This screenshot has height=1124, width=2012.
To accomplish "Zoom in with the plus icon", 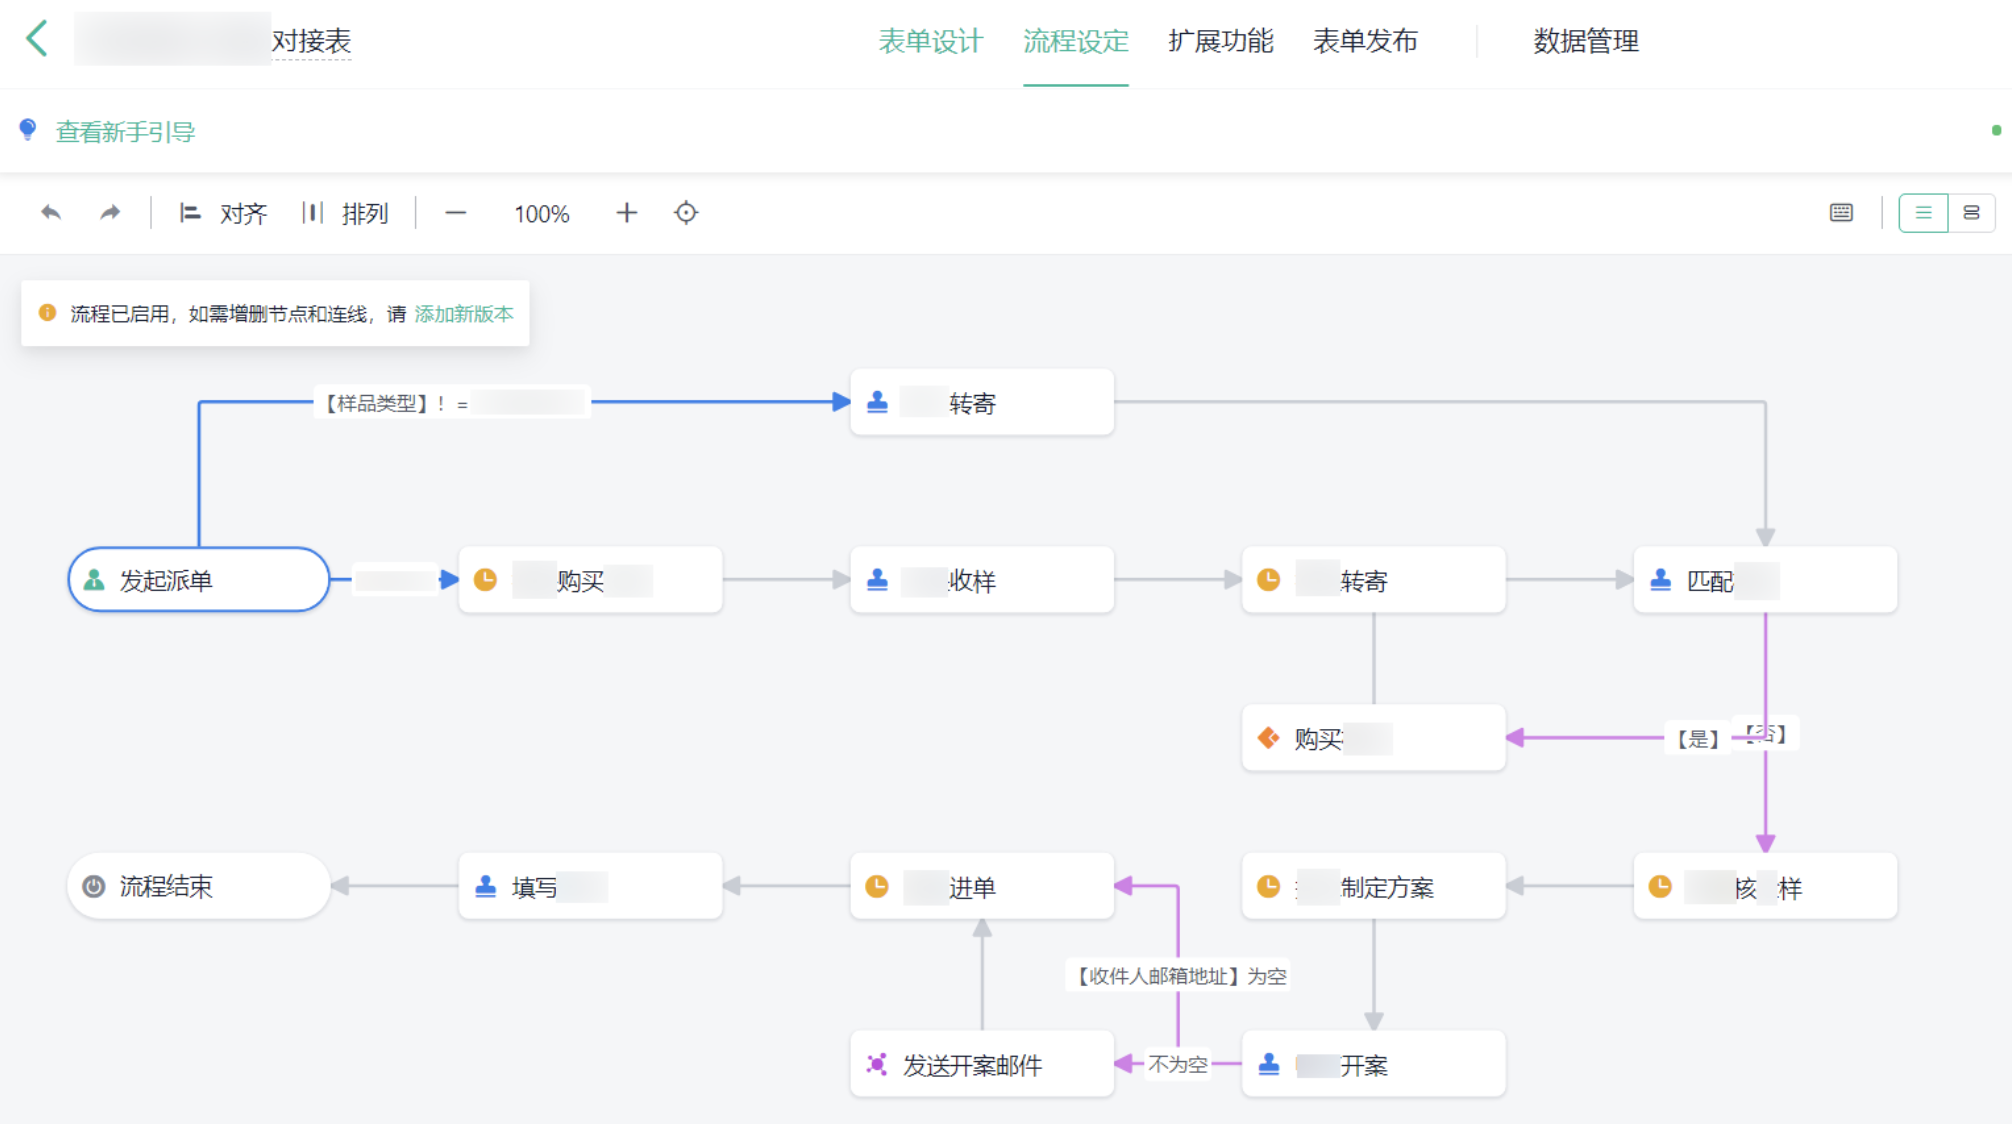I will point(626,213).
